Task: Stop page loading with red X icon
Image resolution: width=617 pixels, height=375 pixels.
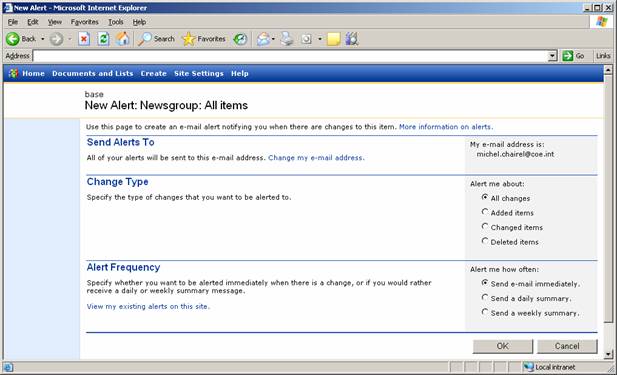Action: point(84,39)
